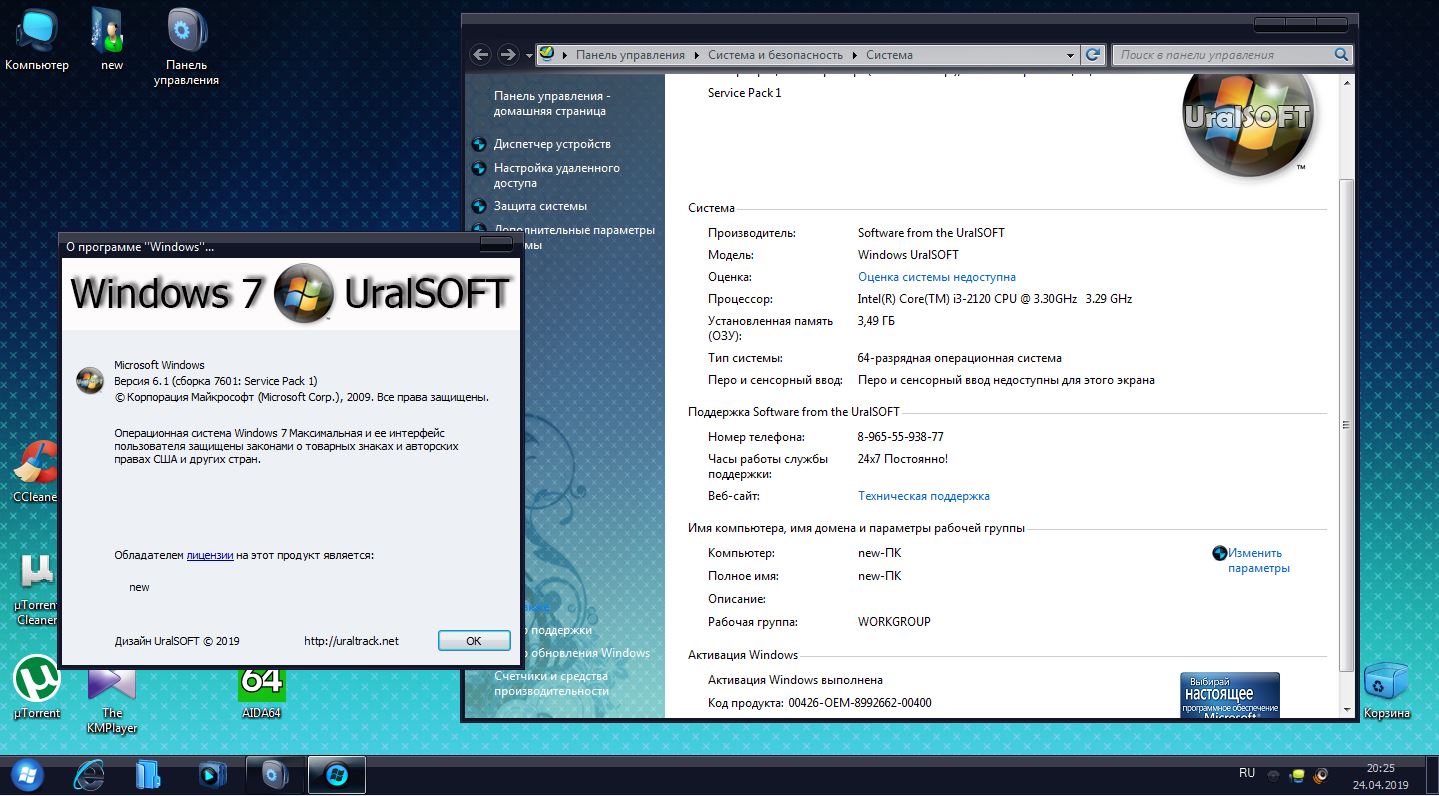Click search magnifier in Control Panel
Screen dimensions: 1439x796
pyautogui.click(x=1342, y=55)
